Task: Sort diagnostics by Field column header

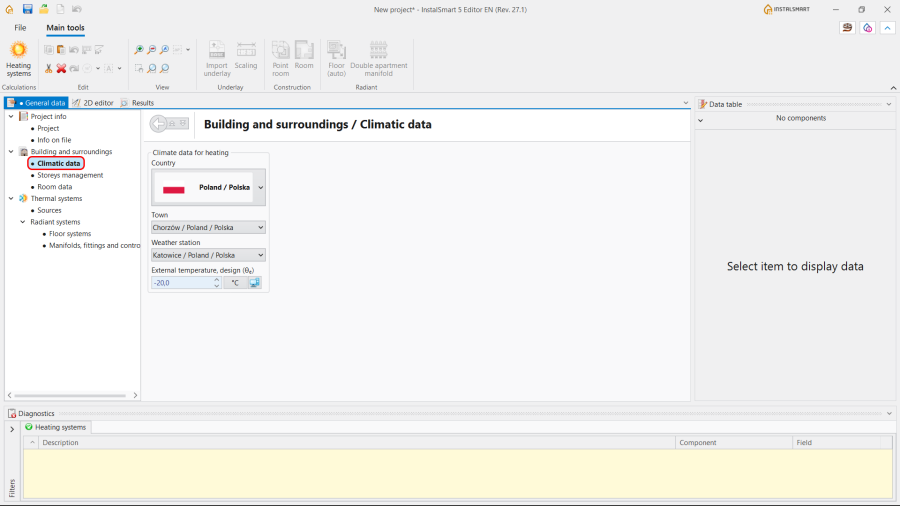Action: coord(836,442)
